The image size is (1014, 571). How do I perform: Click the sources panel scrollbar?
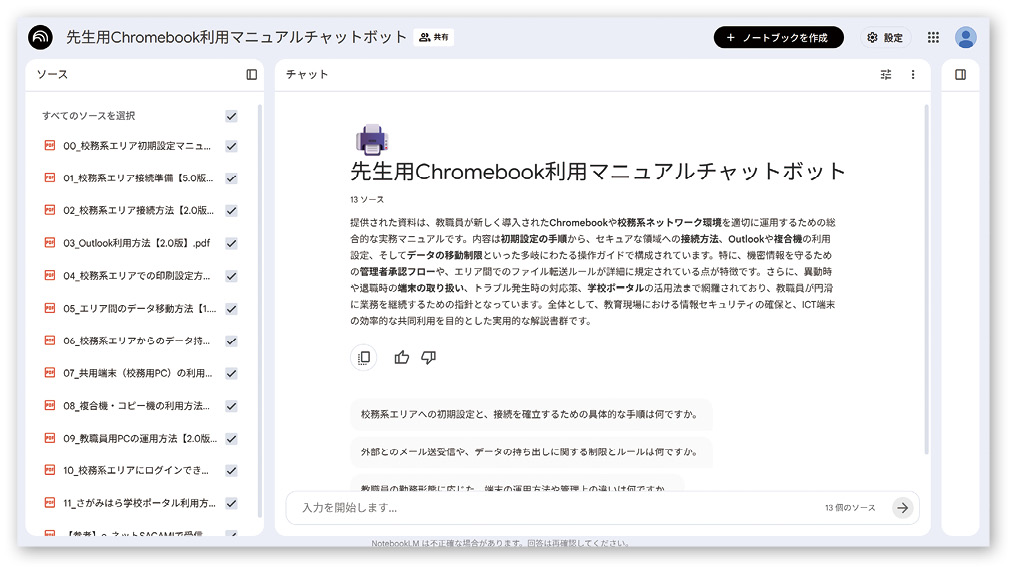(260, 310)
